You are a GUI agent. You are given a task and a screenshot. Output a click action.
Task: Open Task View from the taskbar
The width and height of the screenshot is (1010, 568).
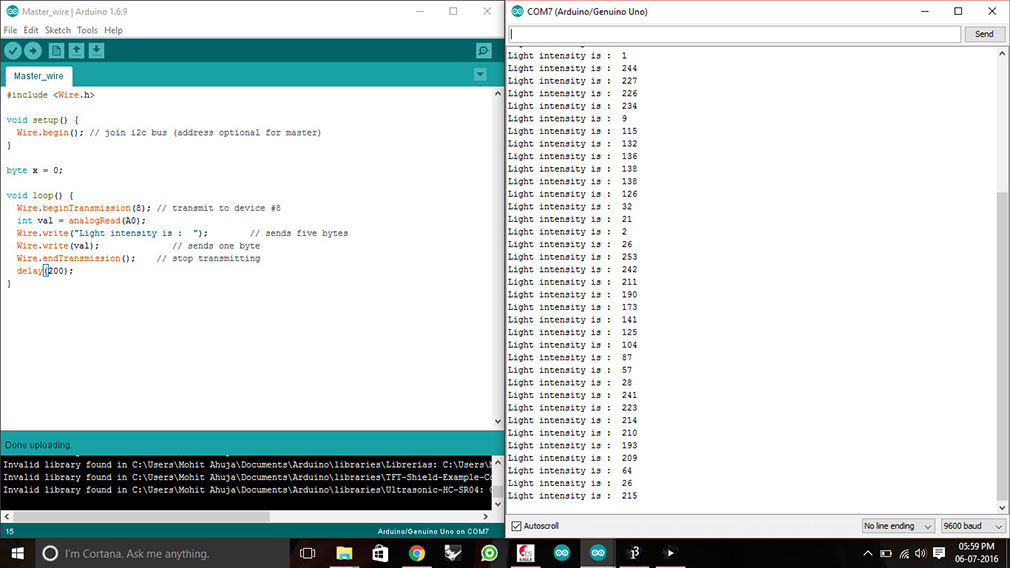click(x=308, y=553)
